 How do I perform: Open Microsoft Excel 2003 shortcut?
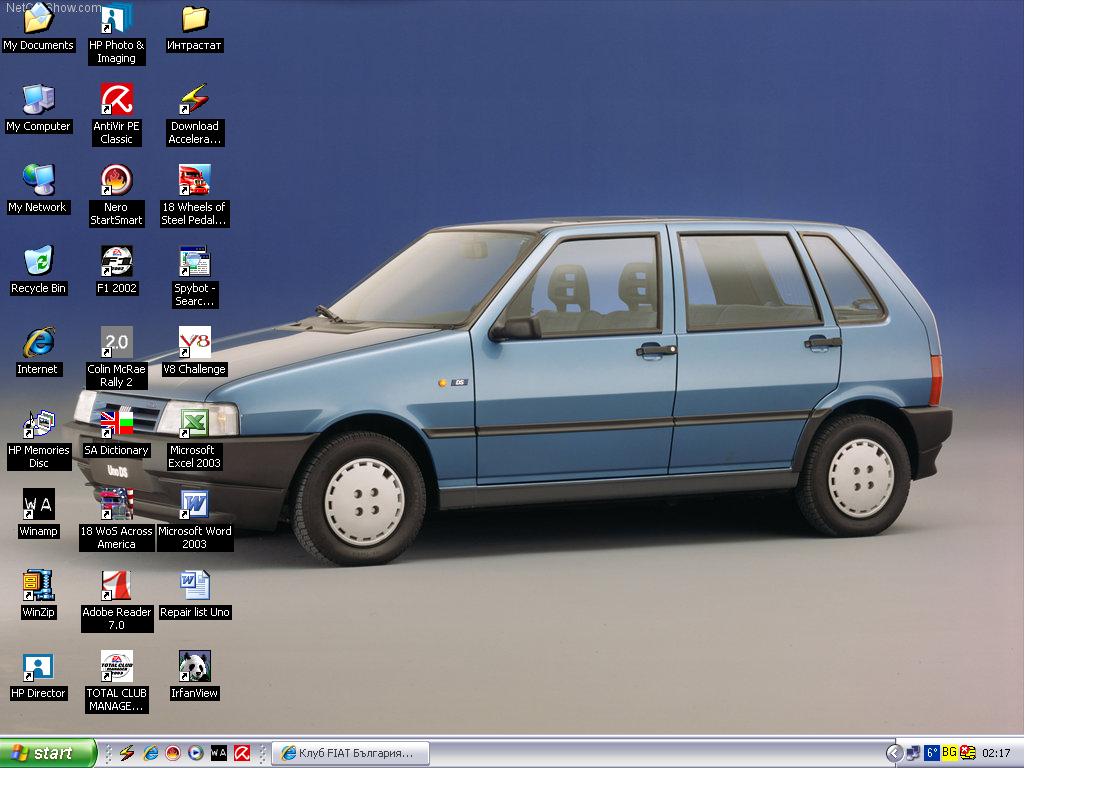tap(194, 424)
